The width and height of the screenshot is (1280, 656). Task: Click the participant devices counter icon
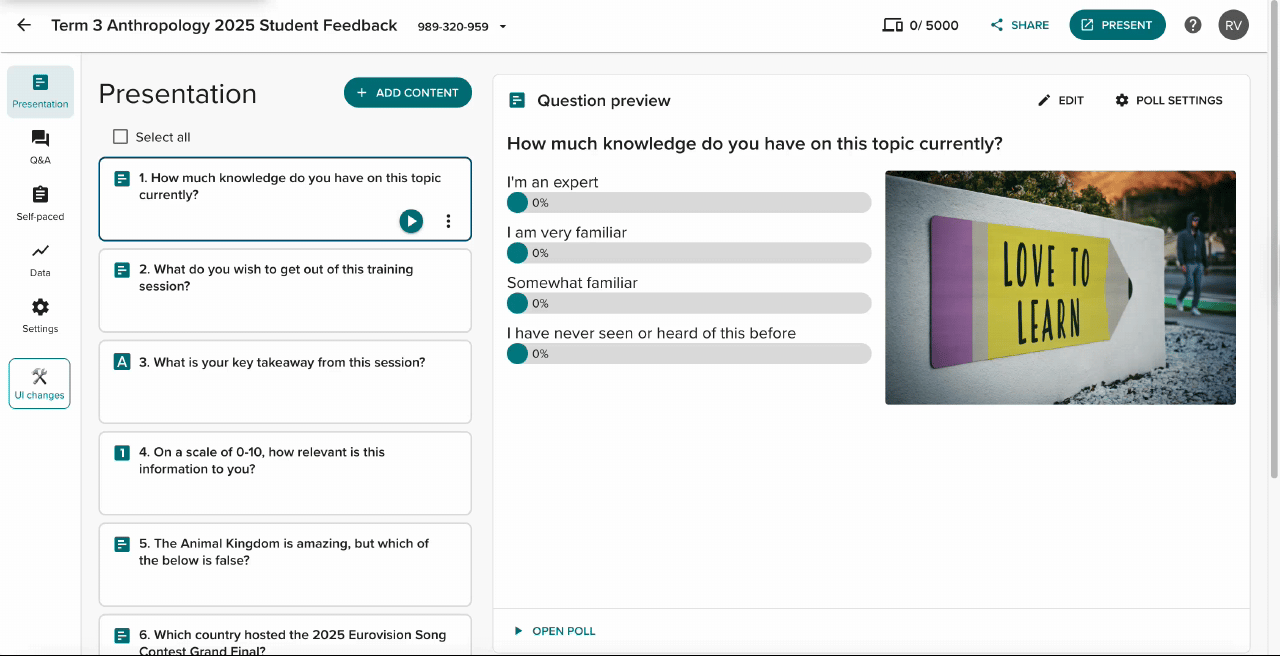tap(892, 25)
